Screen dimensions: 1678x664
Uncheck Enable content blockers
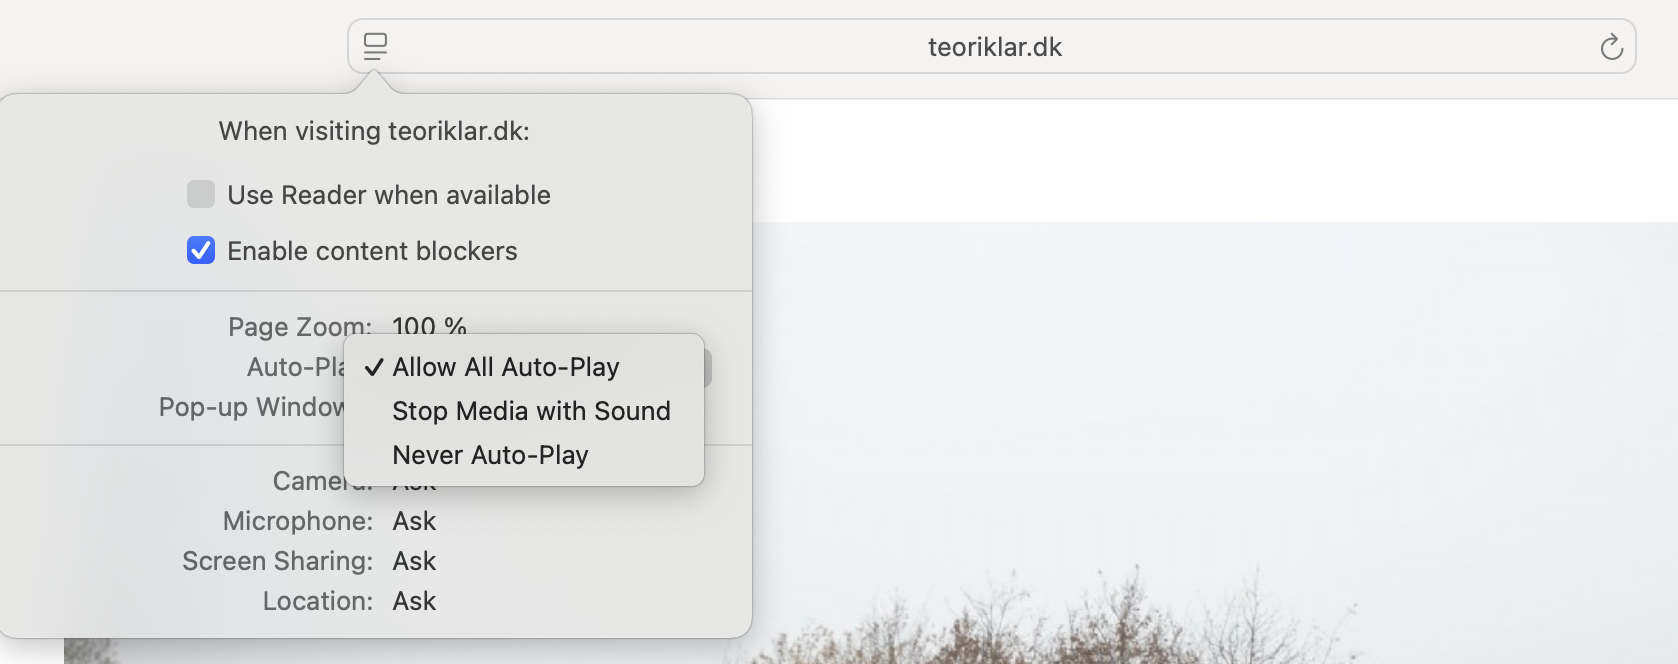click(x=201, y=250)
